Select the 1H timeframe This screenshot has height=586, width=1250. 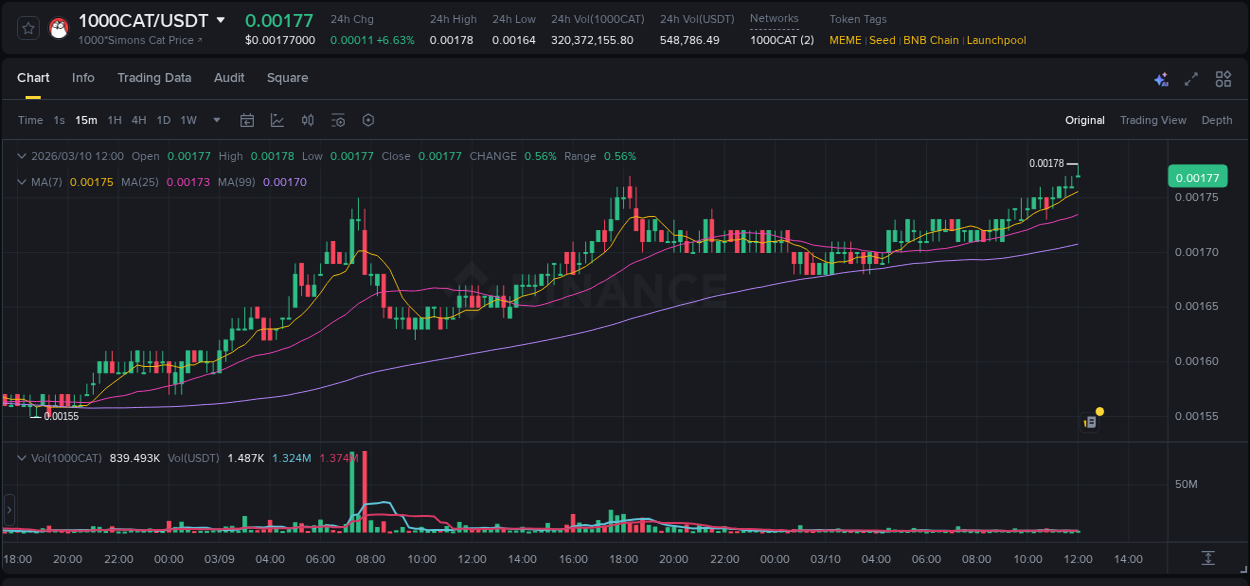(x=113, y=120)
